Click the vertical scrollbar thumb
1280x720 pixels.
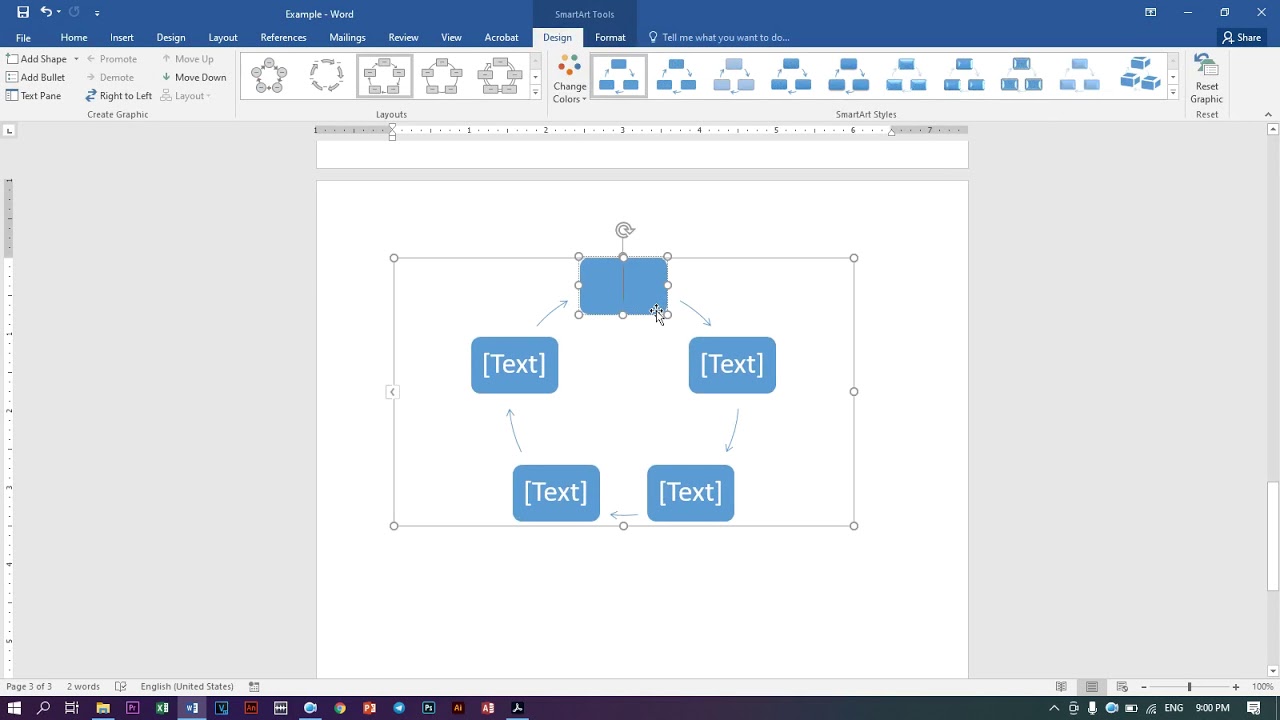pyautogui.click(x=1272, y=537)
